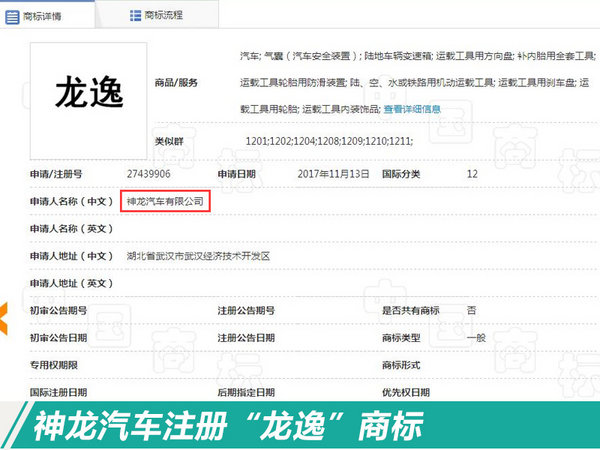Click the goods line starting 运载工具轮胎用防滑装置
Viewport: 600px width, 450px height.
click(x=414, y=83)
